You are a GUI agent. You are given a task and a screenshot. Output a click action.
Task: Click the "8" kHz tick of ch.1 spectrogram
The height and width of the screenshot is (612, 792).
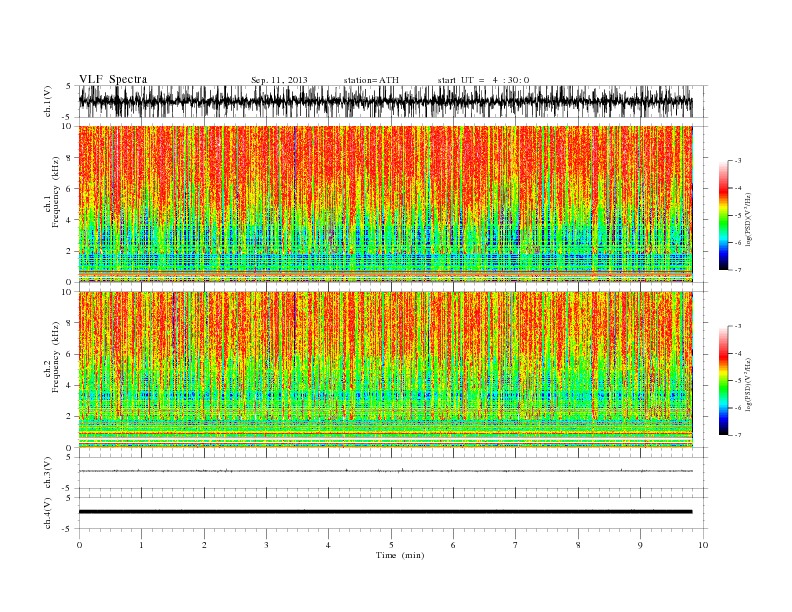click(x=69, y=158)
